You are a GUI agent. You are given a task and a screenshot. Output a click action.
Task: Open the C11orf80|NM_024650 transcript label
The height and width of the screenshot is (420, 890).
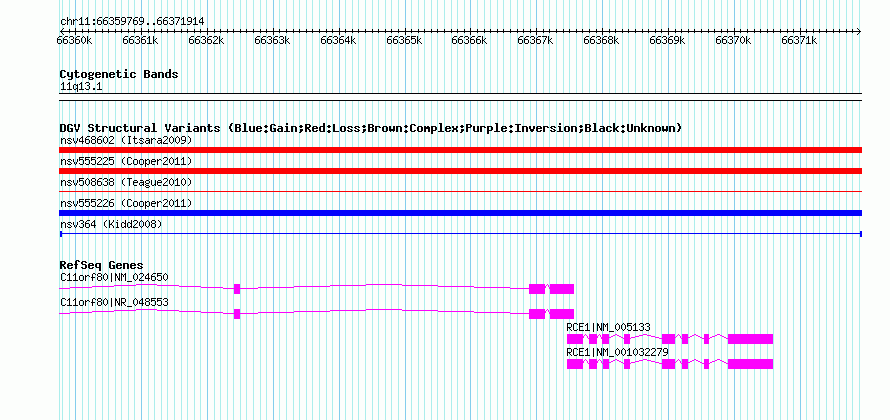point(114,277)
